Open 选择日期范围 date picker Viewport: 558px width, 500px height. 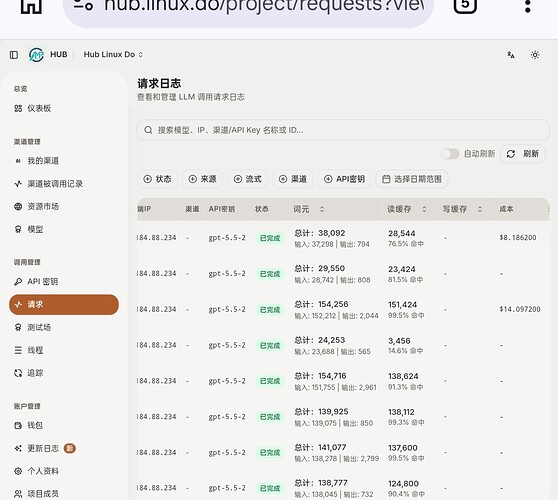[x=412, y=179]
